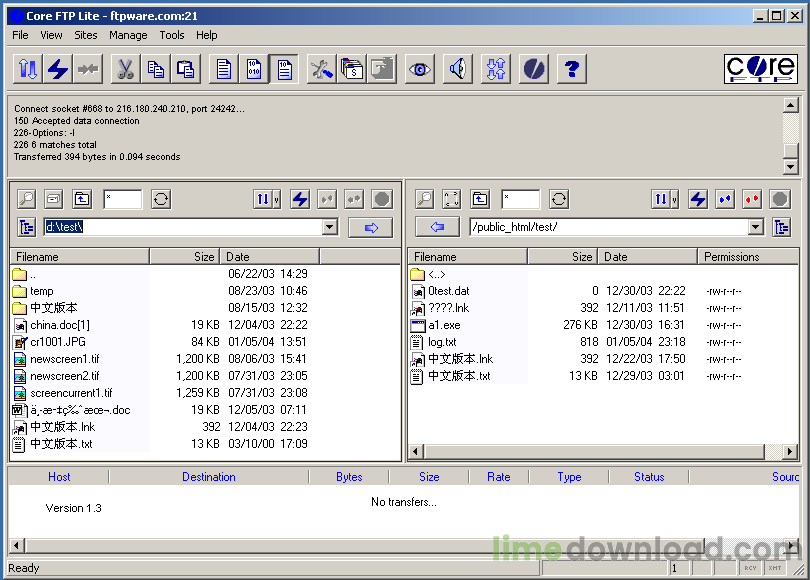Click the speaker sound icon
The width and height of the screenshot is (810, 580).
point(457,69)
